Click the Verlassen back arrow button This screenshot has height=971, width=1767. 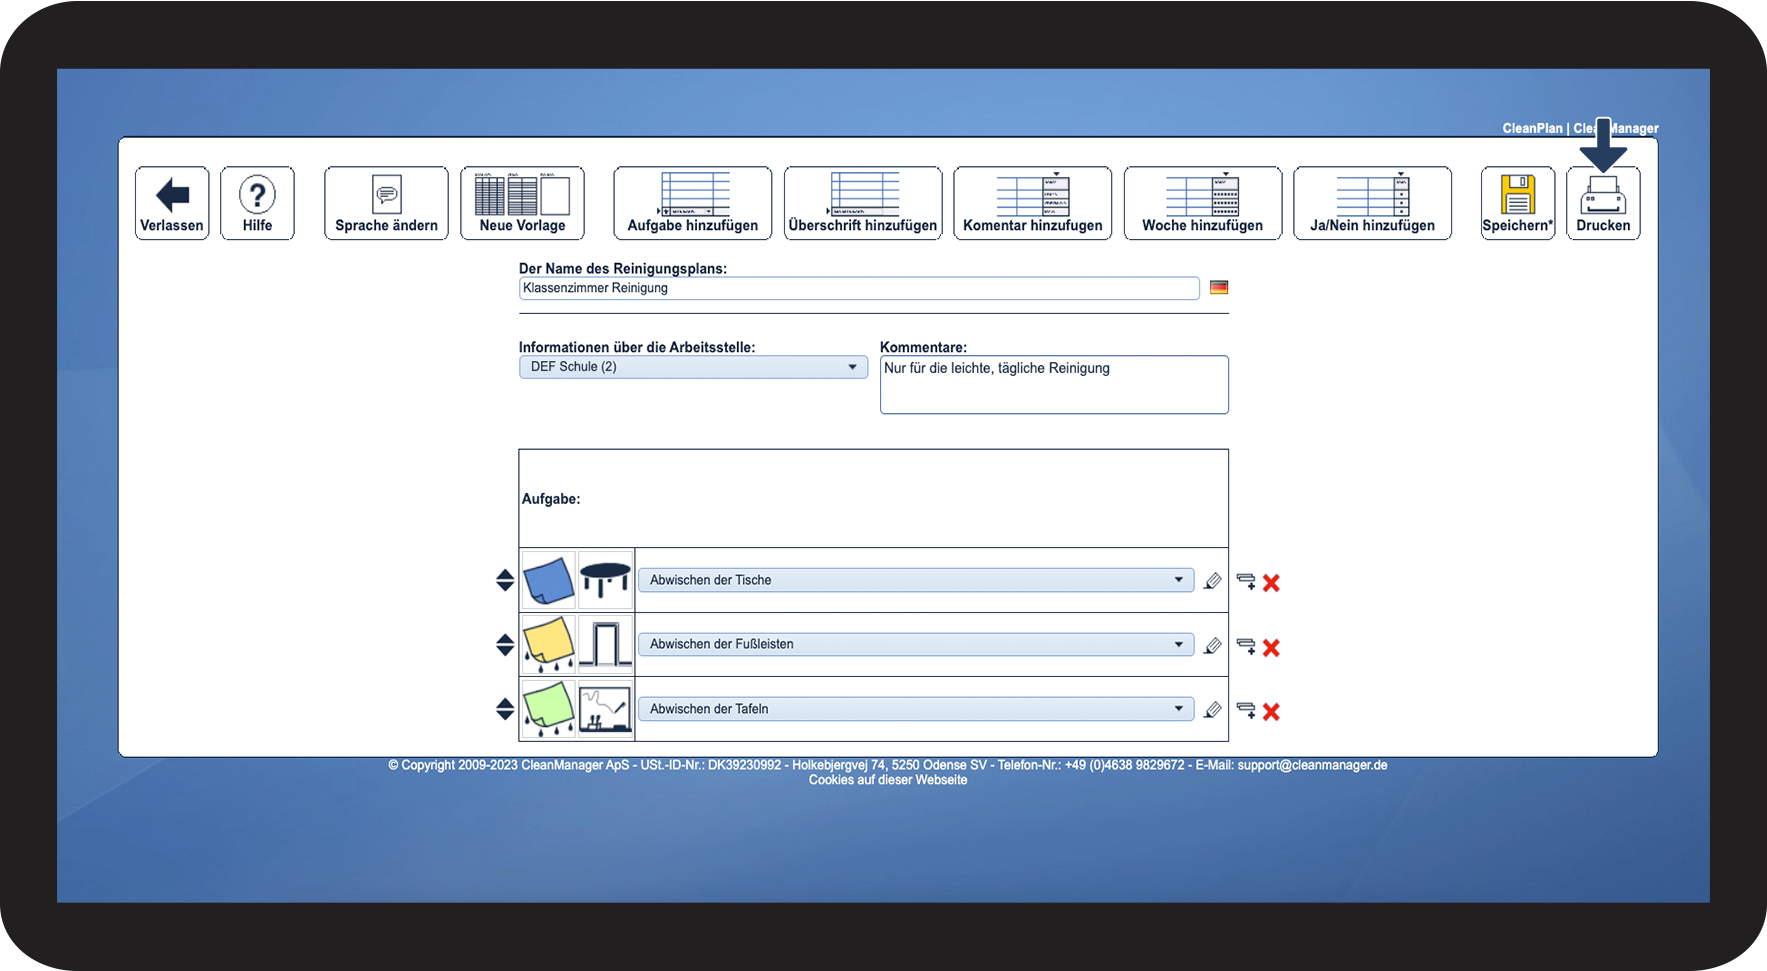(172, 203)
